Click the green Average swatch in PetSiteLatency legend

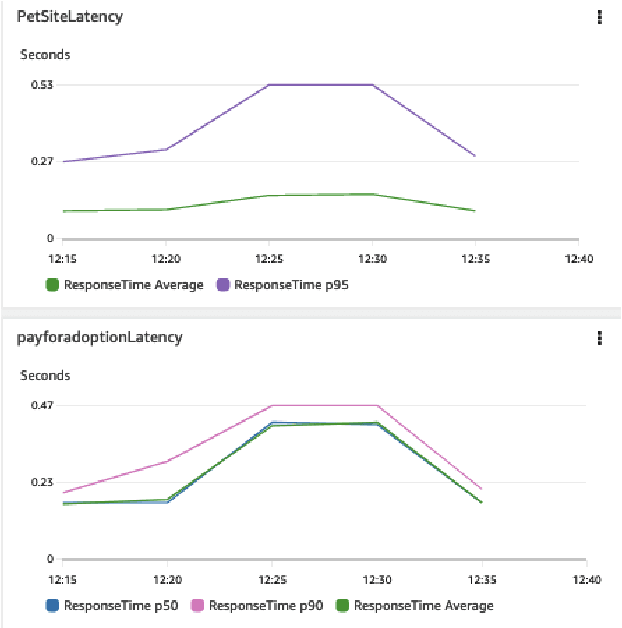click(x=53, y=285)
